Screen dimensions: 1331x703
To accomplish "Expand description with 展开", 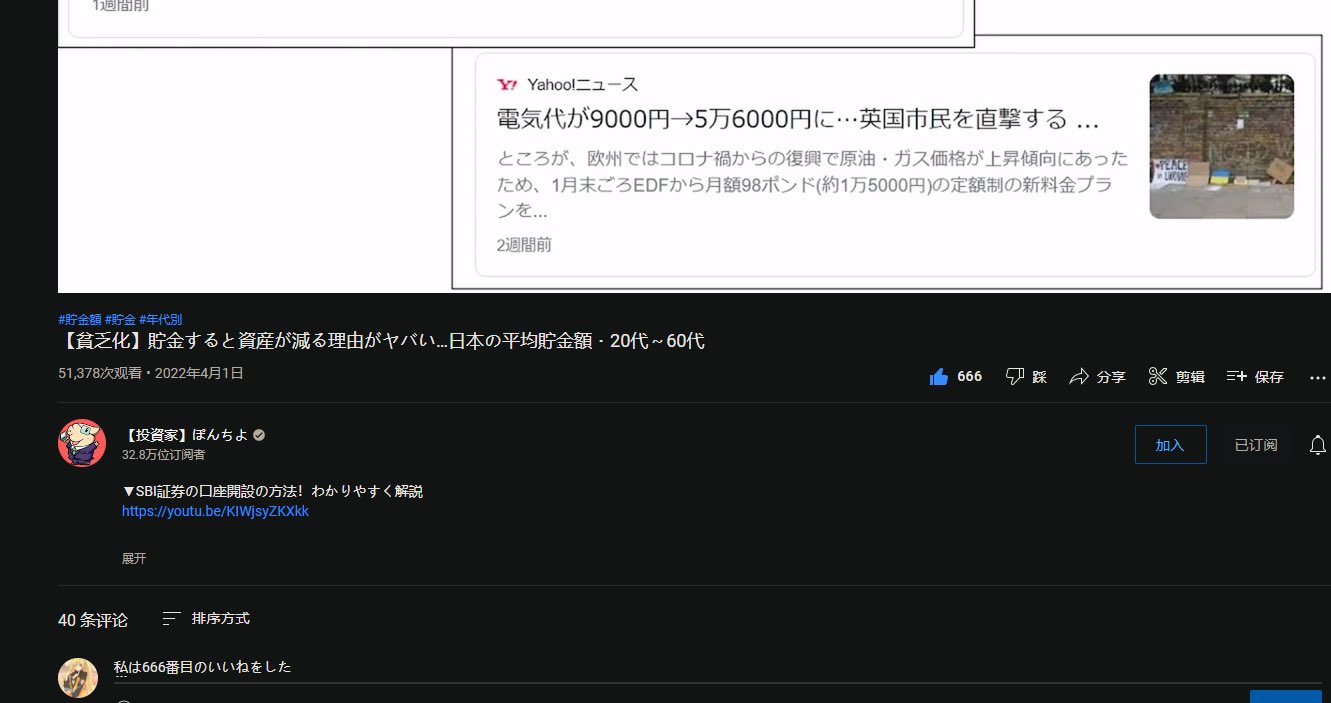I will pos(134,559).
